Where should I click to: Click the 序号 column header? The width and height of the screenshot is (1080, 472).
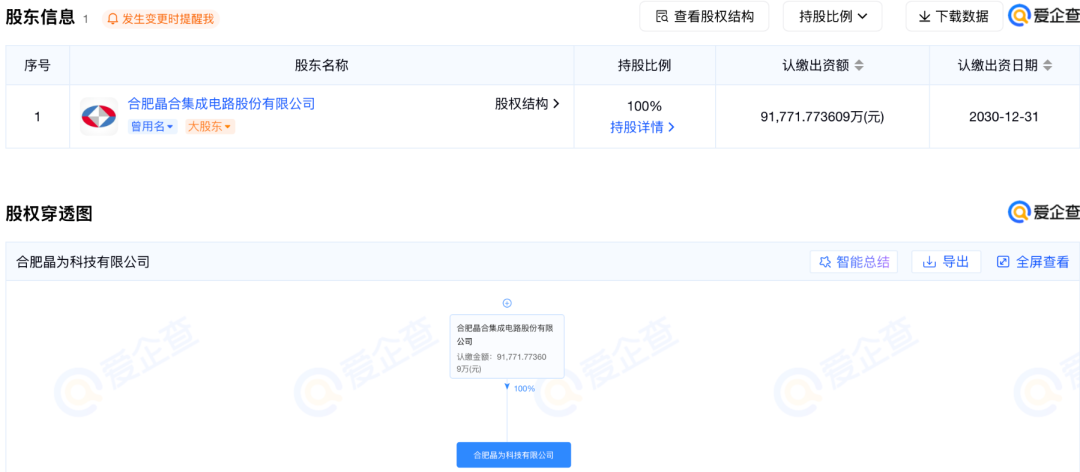point(37,65)
